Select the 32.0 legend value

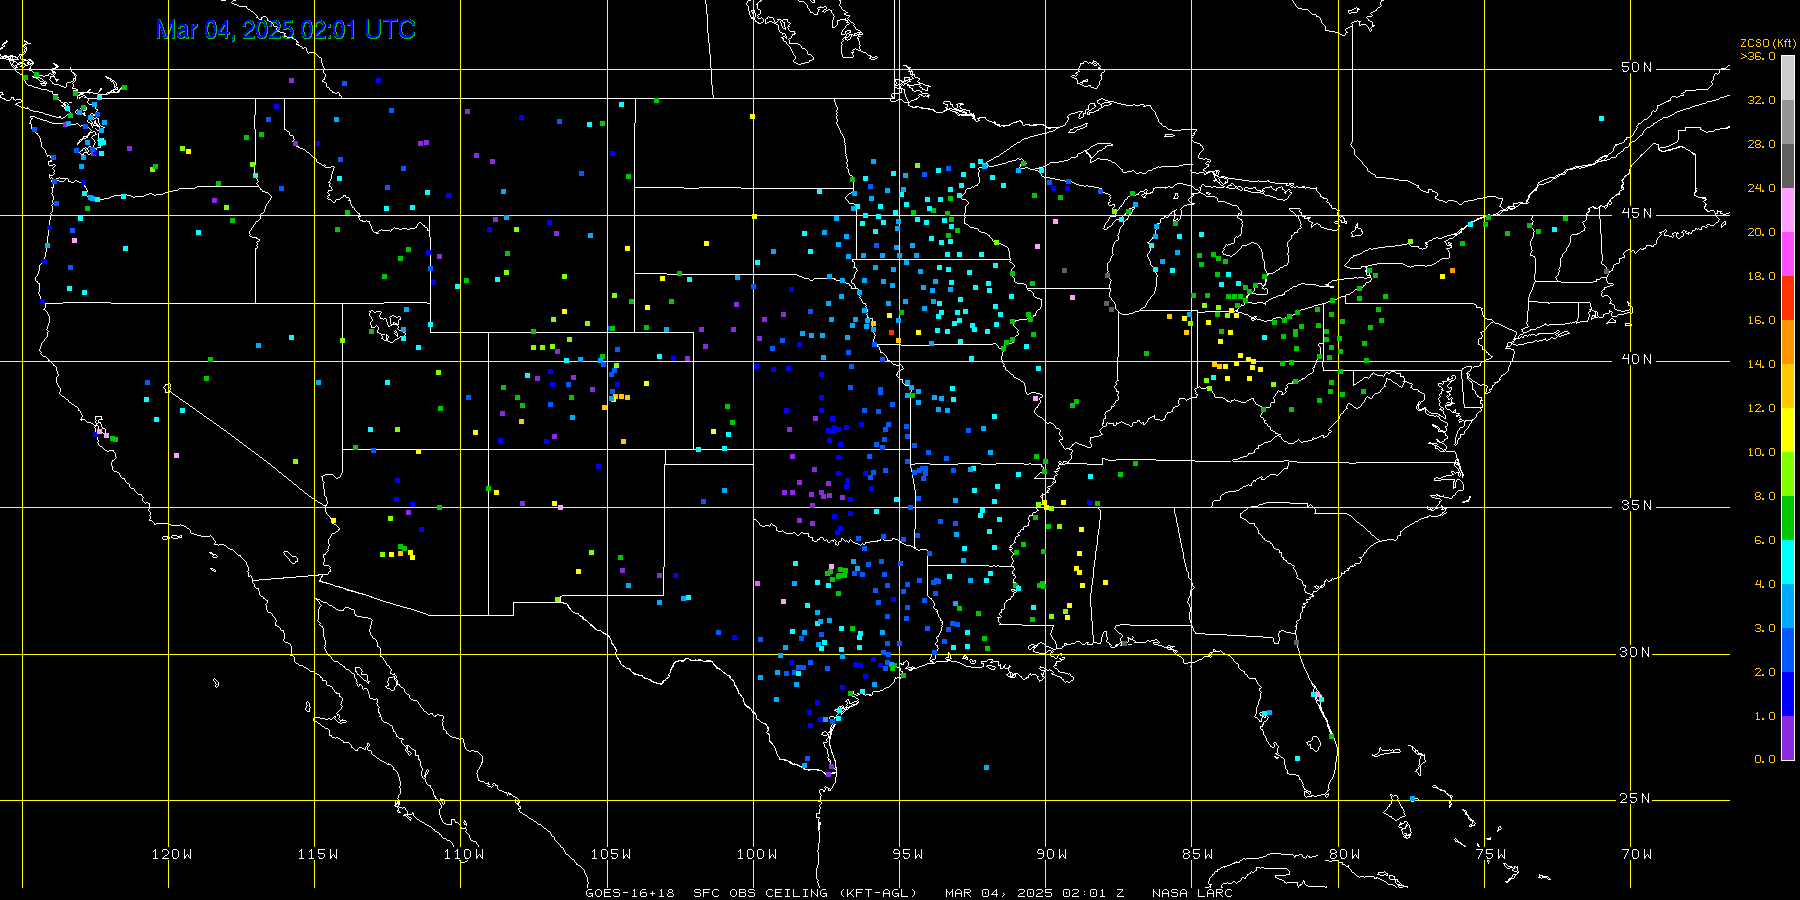pos(1761,100)
